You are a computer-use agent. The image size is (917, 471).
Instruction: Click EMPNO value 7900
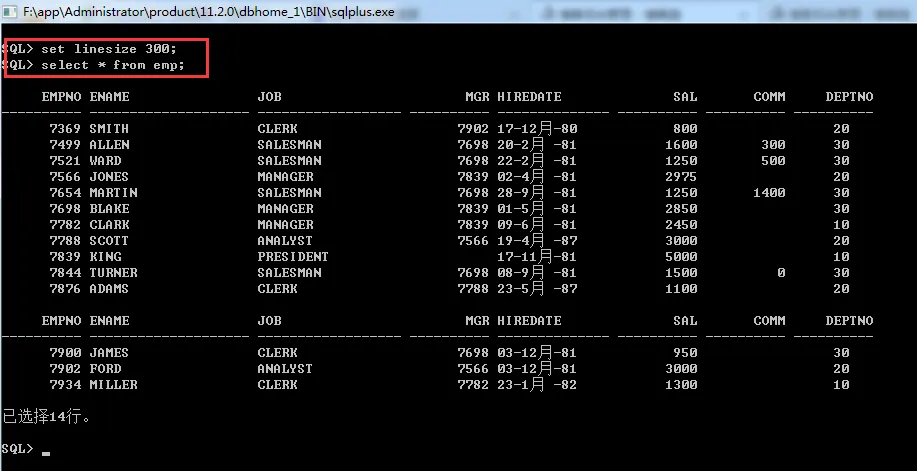pyautogui.click(x=66, y=353)
